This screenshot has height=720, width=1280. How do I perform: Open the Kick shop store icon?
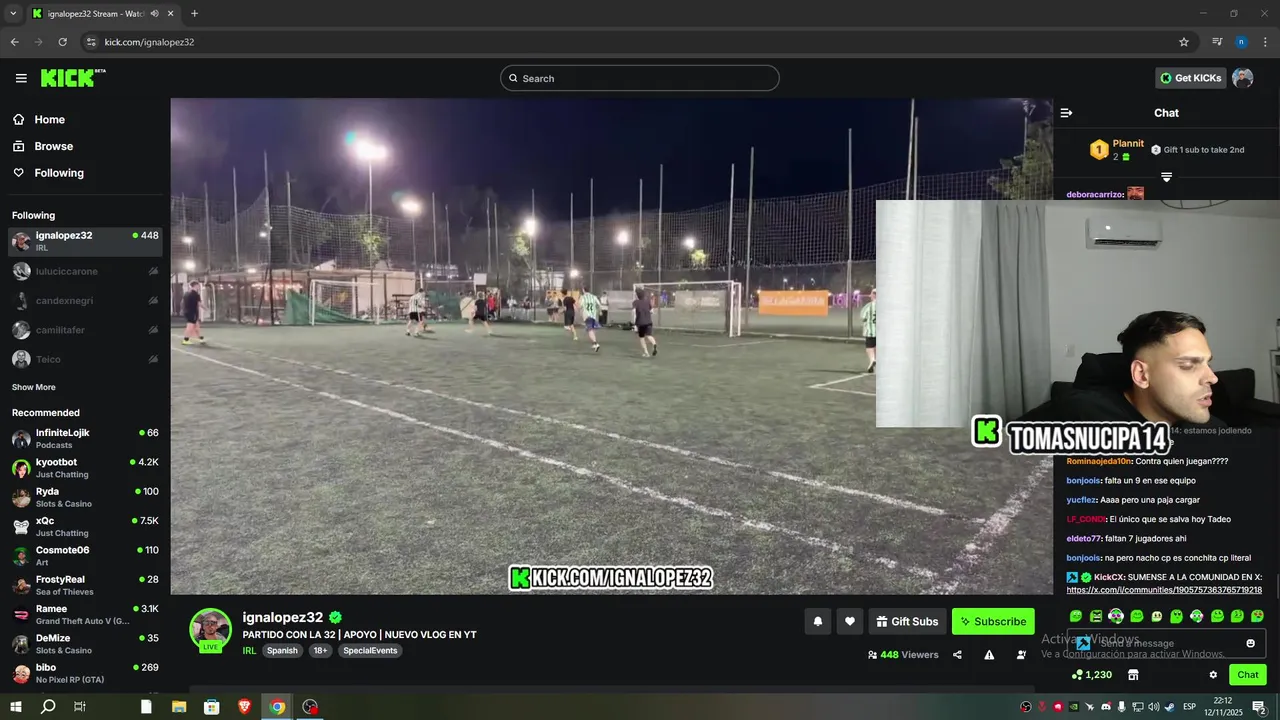click(x=1133, y=675)
